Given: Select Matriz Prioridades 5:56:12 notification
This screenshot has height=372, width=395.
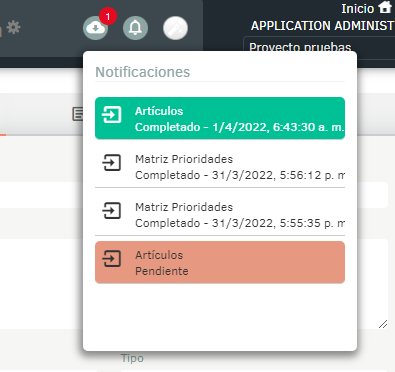Looking at the screenshot, I should (x=220, y=166).
